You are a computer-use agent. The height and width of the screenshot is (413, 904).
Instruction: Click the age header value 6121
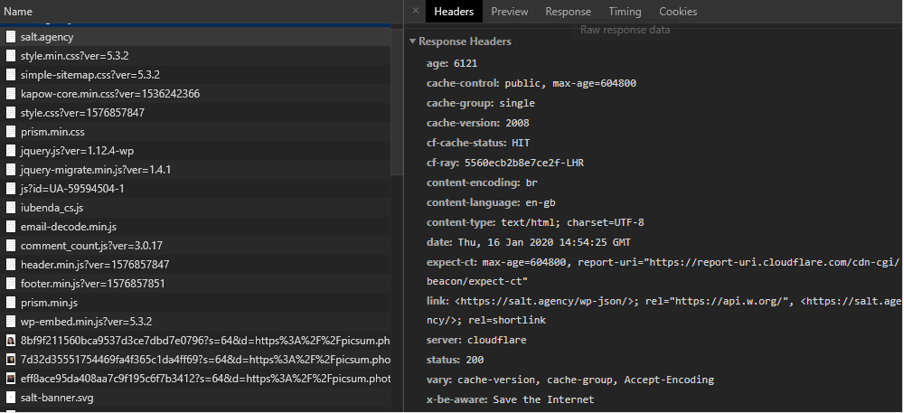pos(466,63)
